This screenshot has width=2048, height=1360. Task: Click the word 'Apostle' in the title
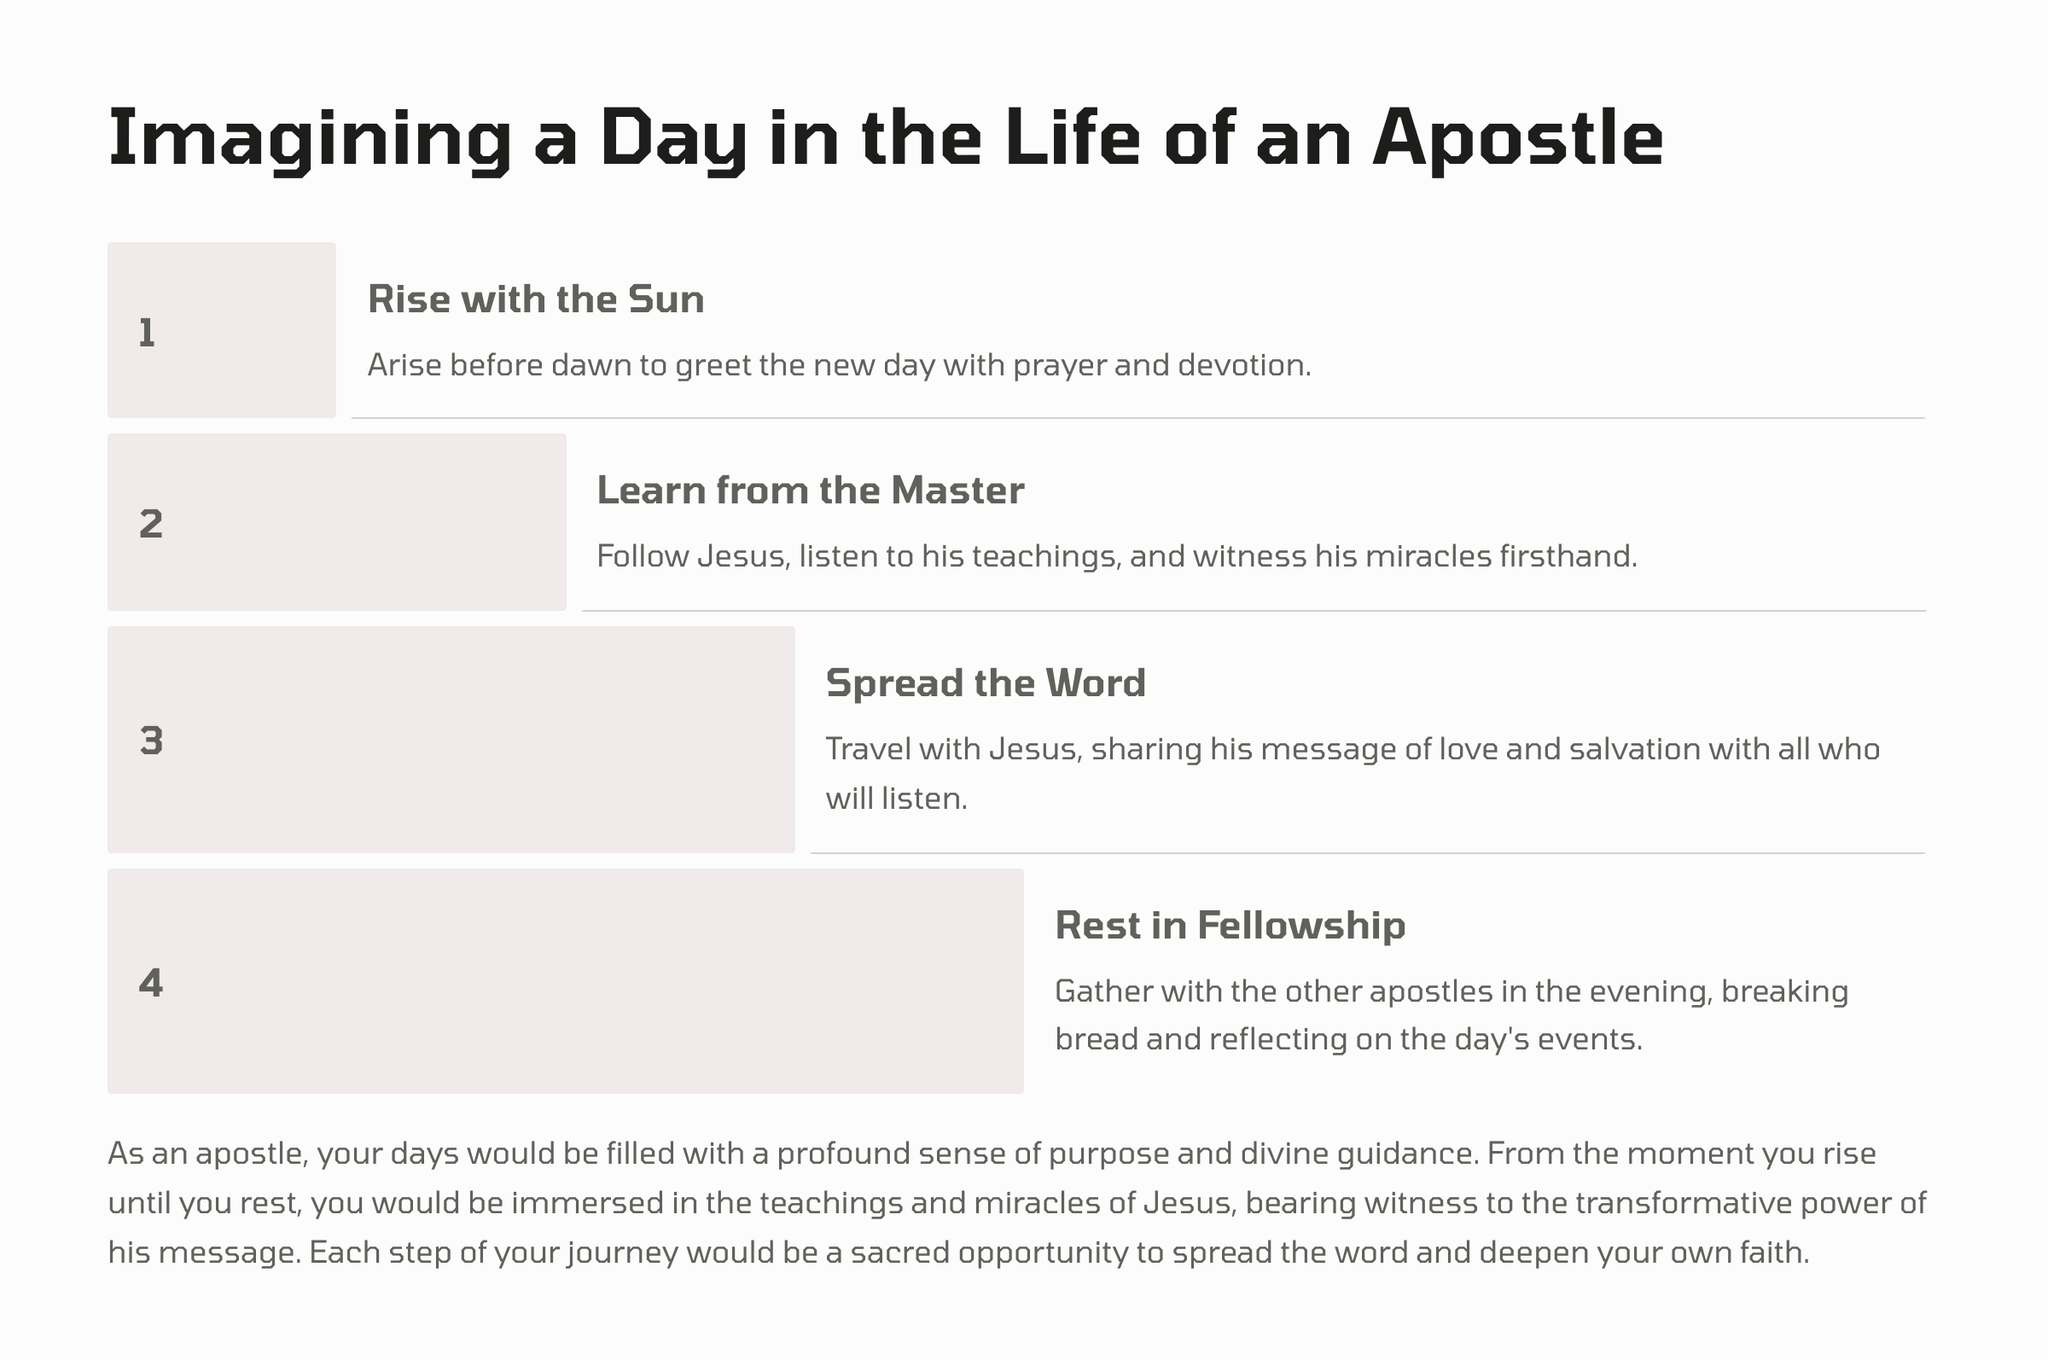[1518, 139]
